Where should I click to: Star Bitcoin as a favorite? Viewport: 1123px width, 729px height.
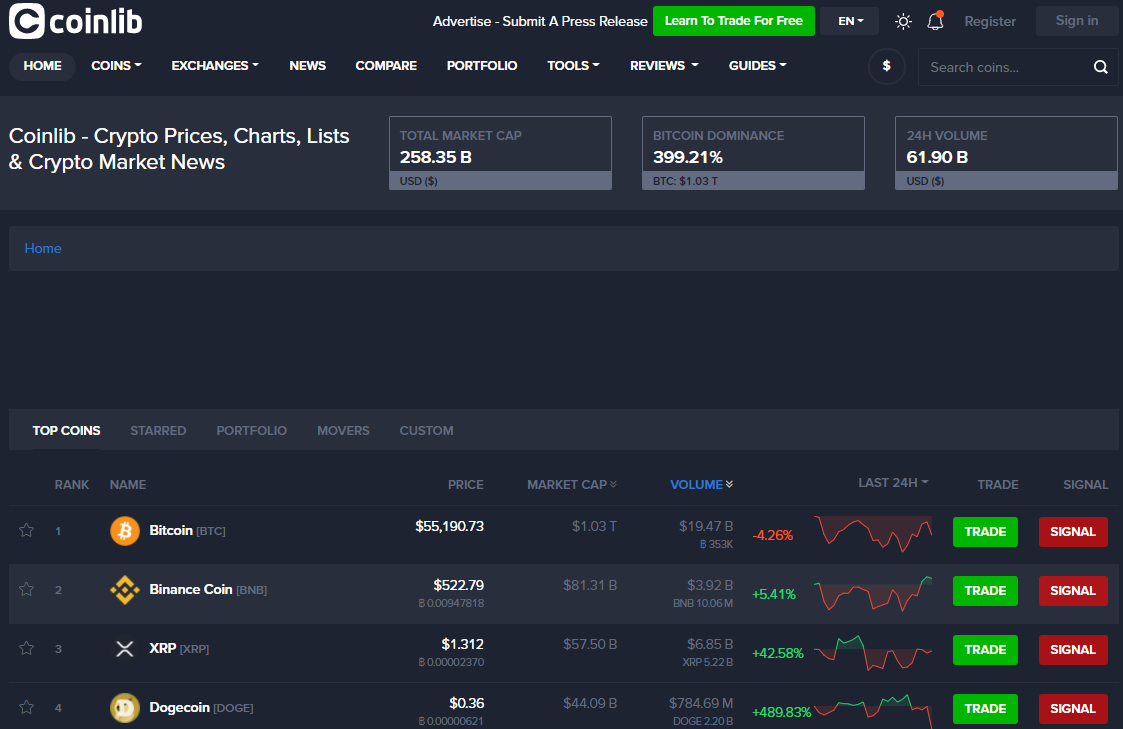tap(26, 531)
